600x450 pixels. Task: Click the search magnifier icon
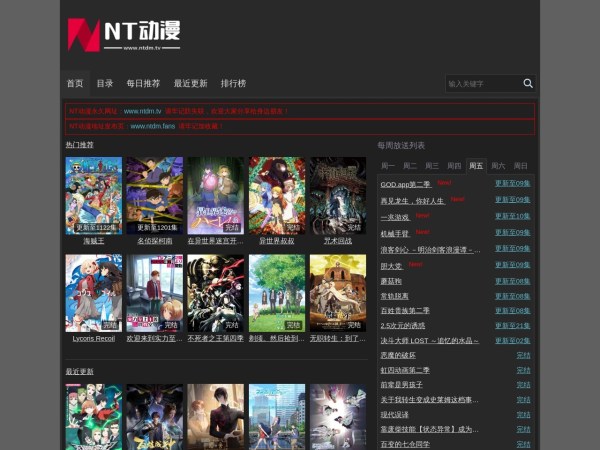tap(528, 83)
